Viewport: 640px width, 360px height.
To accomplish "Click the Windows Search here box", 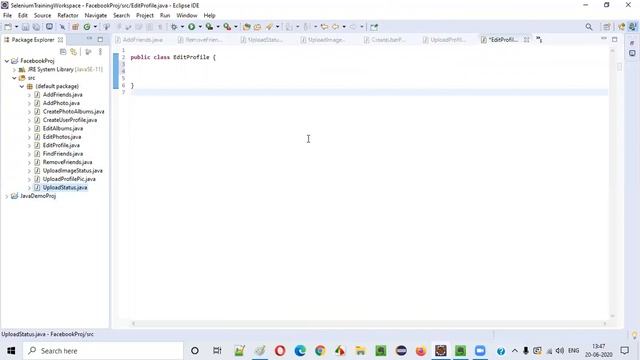I will [x=103, y=351].
